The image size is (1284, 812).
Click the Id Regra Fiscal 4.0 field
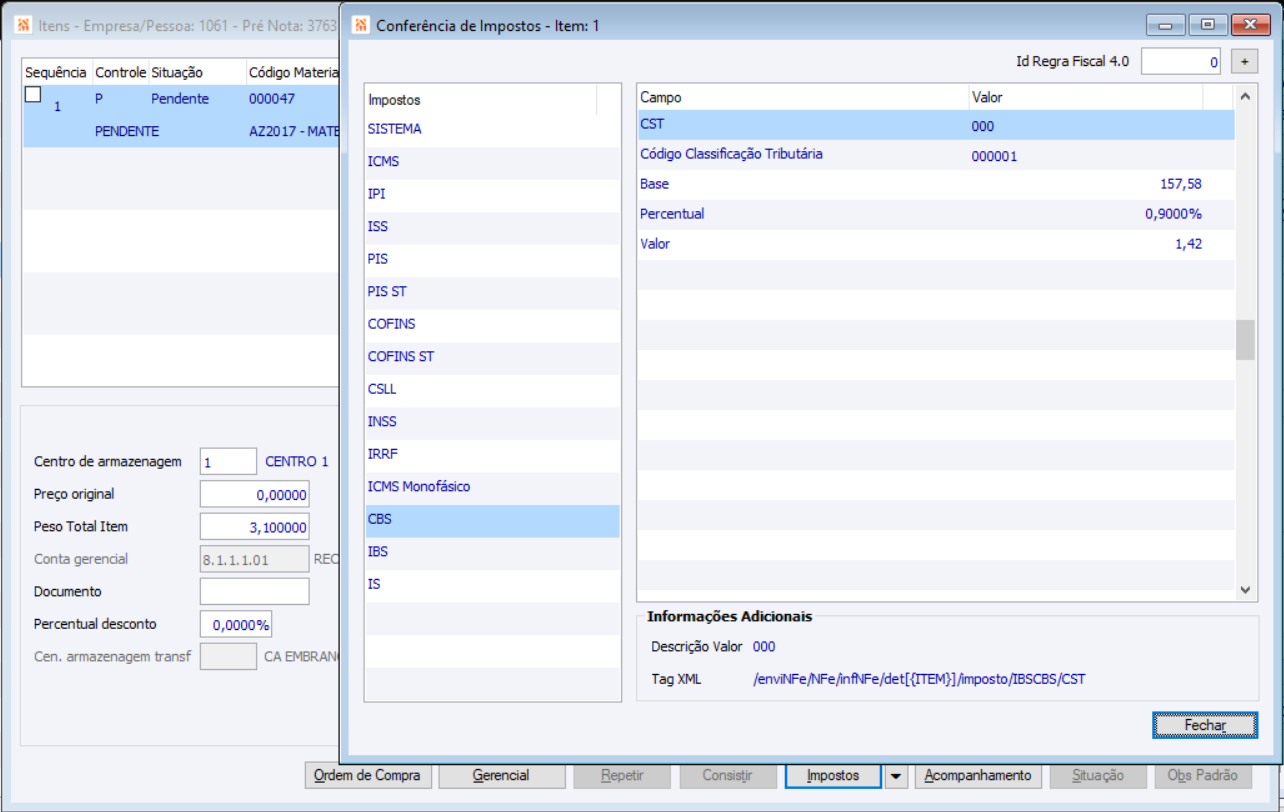[1181, 61]
